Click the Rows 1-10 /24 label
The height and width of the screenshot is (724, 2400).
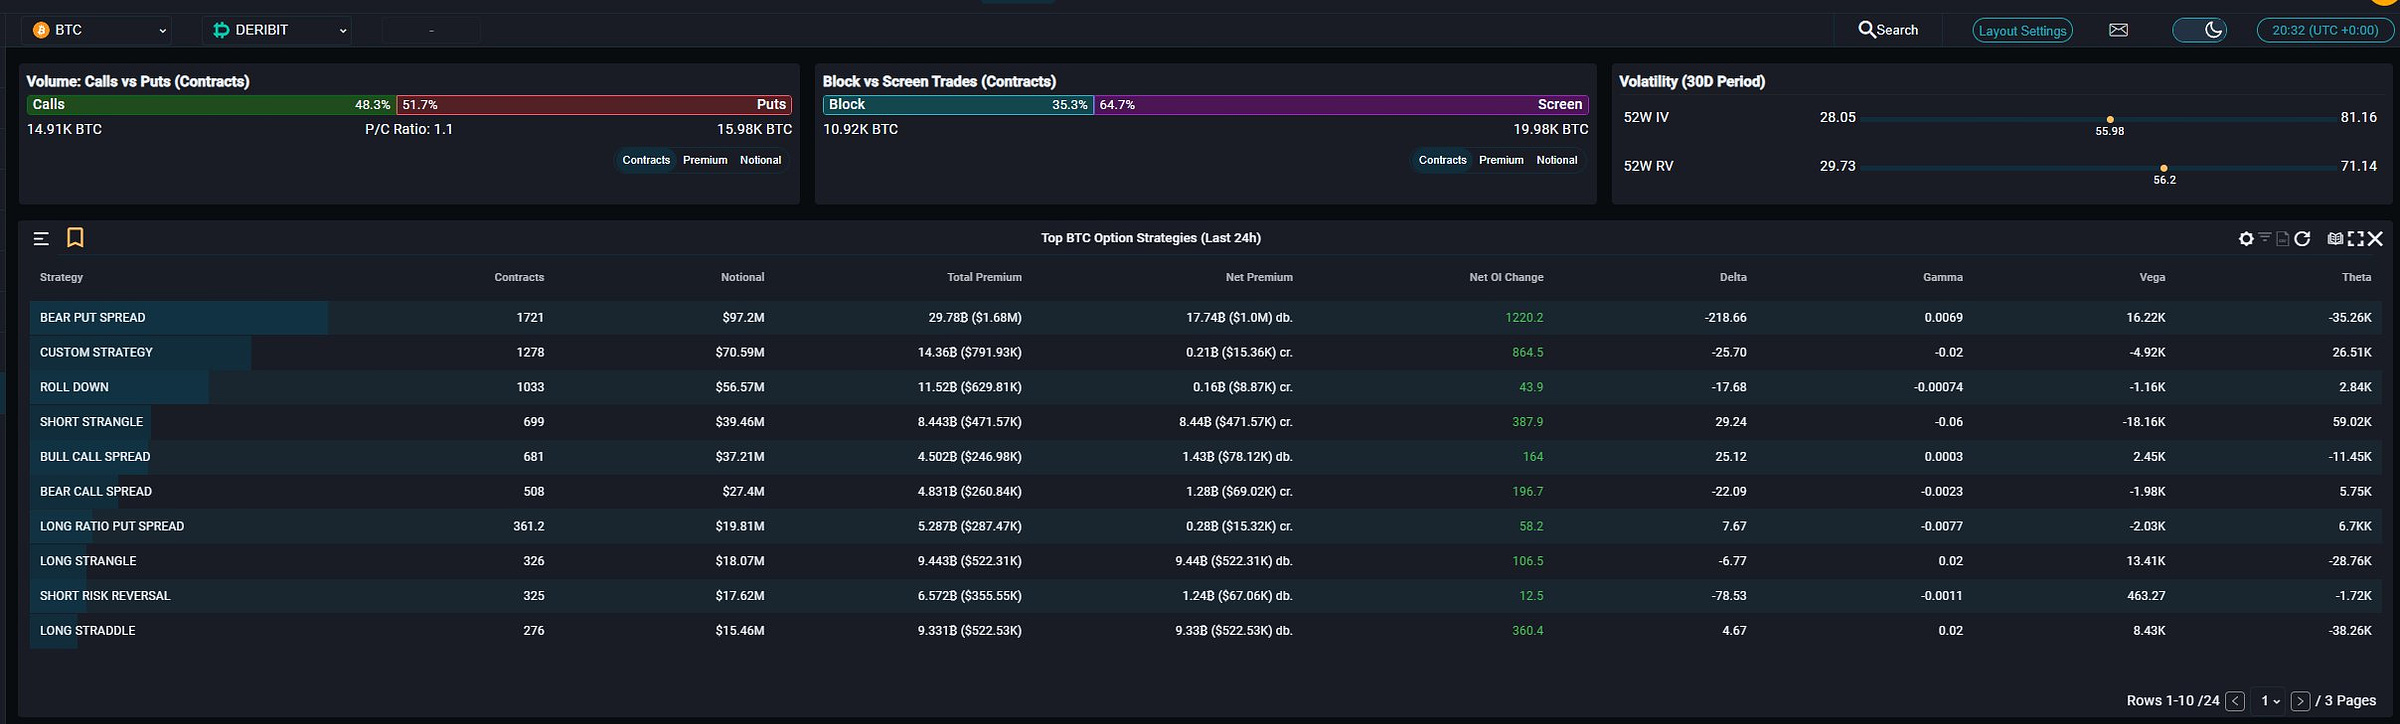(x=2173, y=701)
